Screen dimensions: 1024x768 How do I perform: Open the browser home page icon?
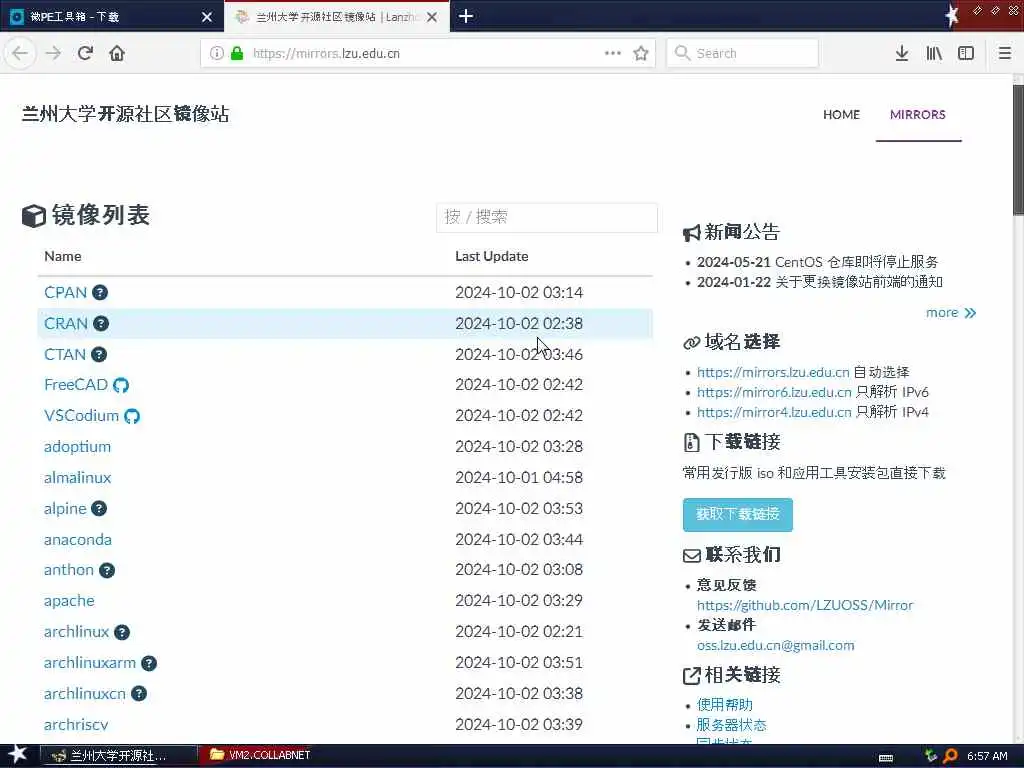point(117,54)
